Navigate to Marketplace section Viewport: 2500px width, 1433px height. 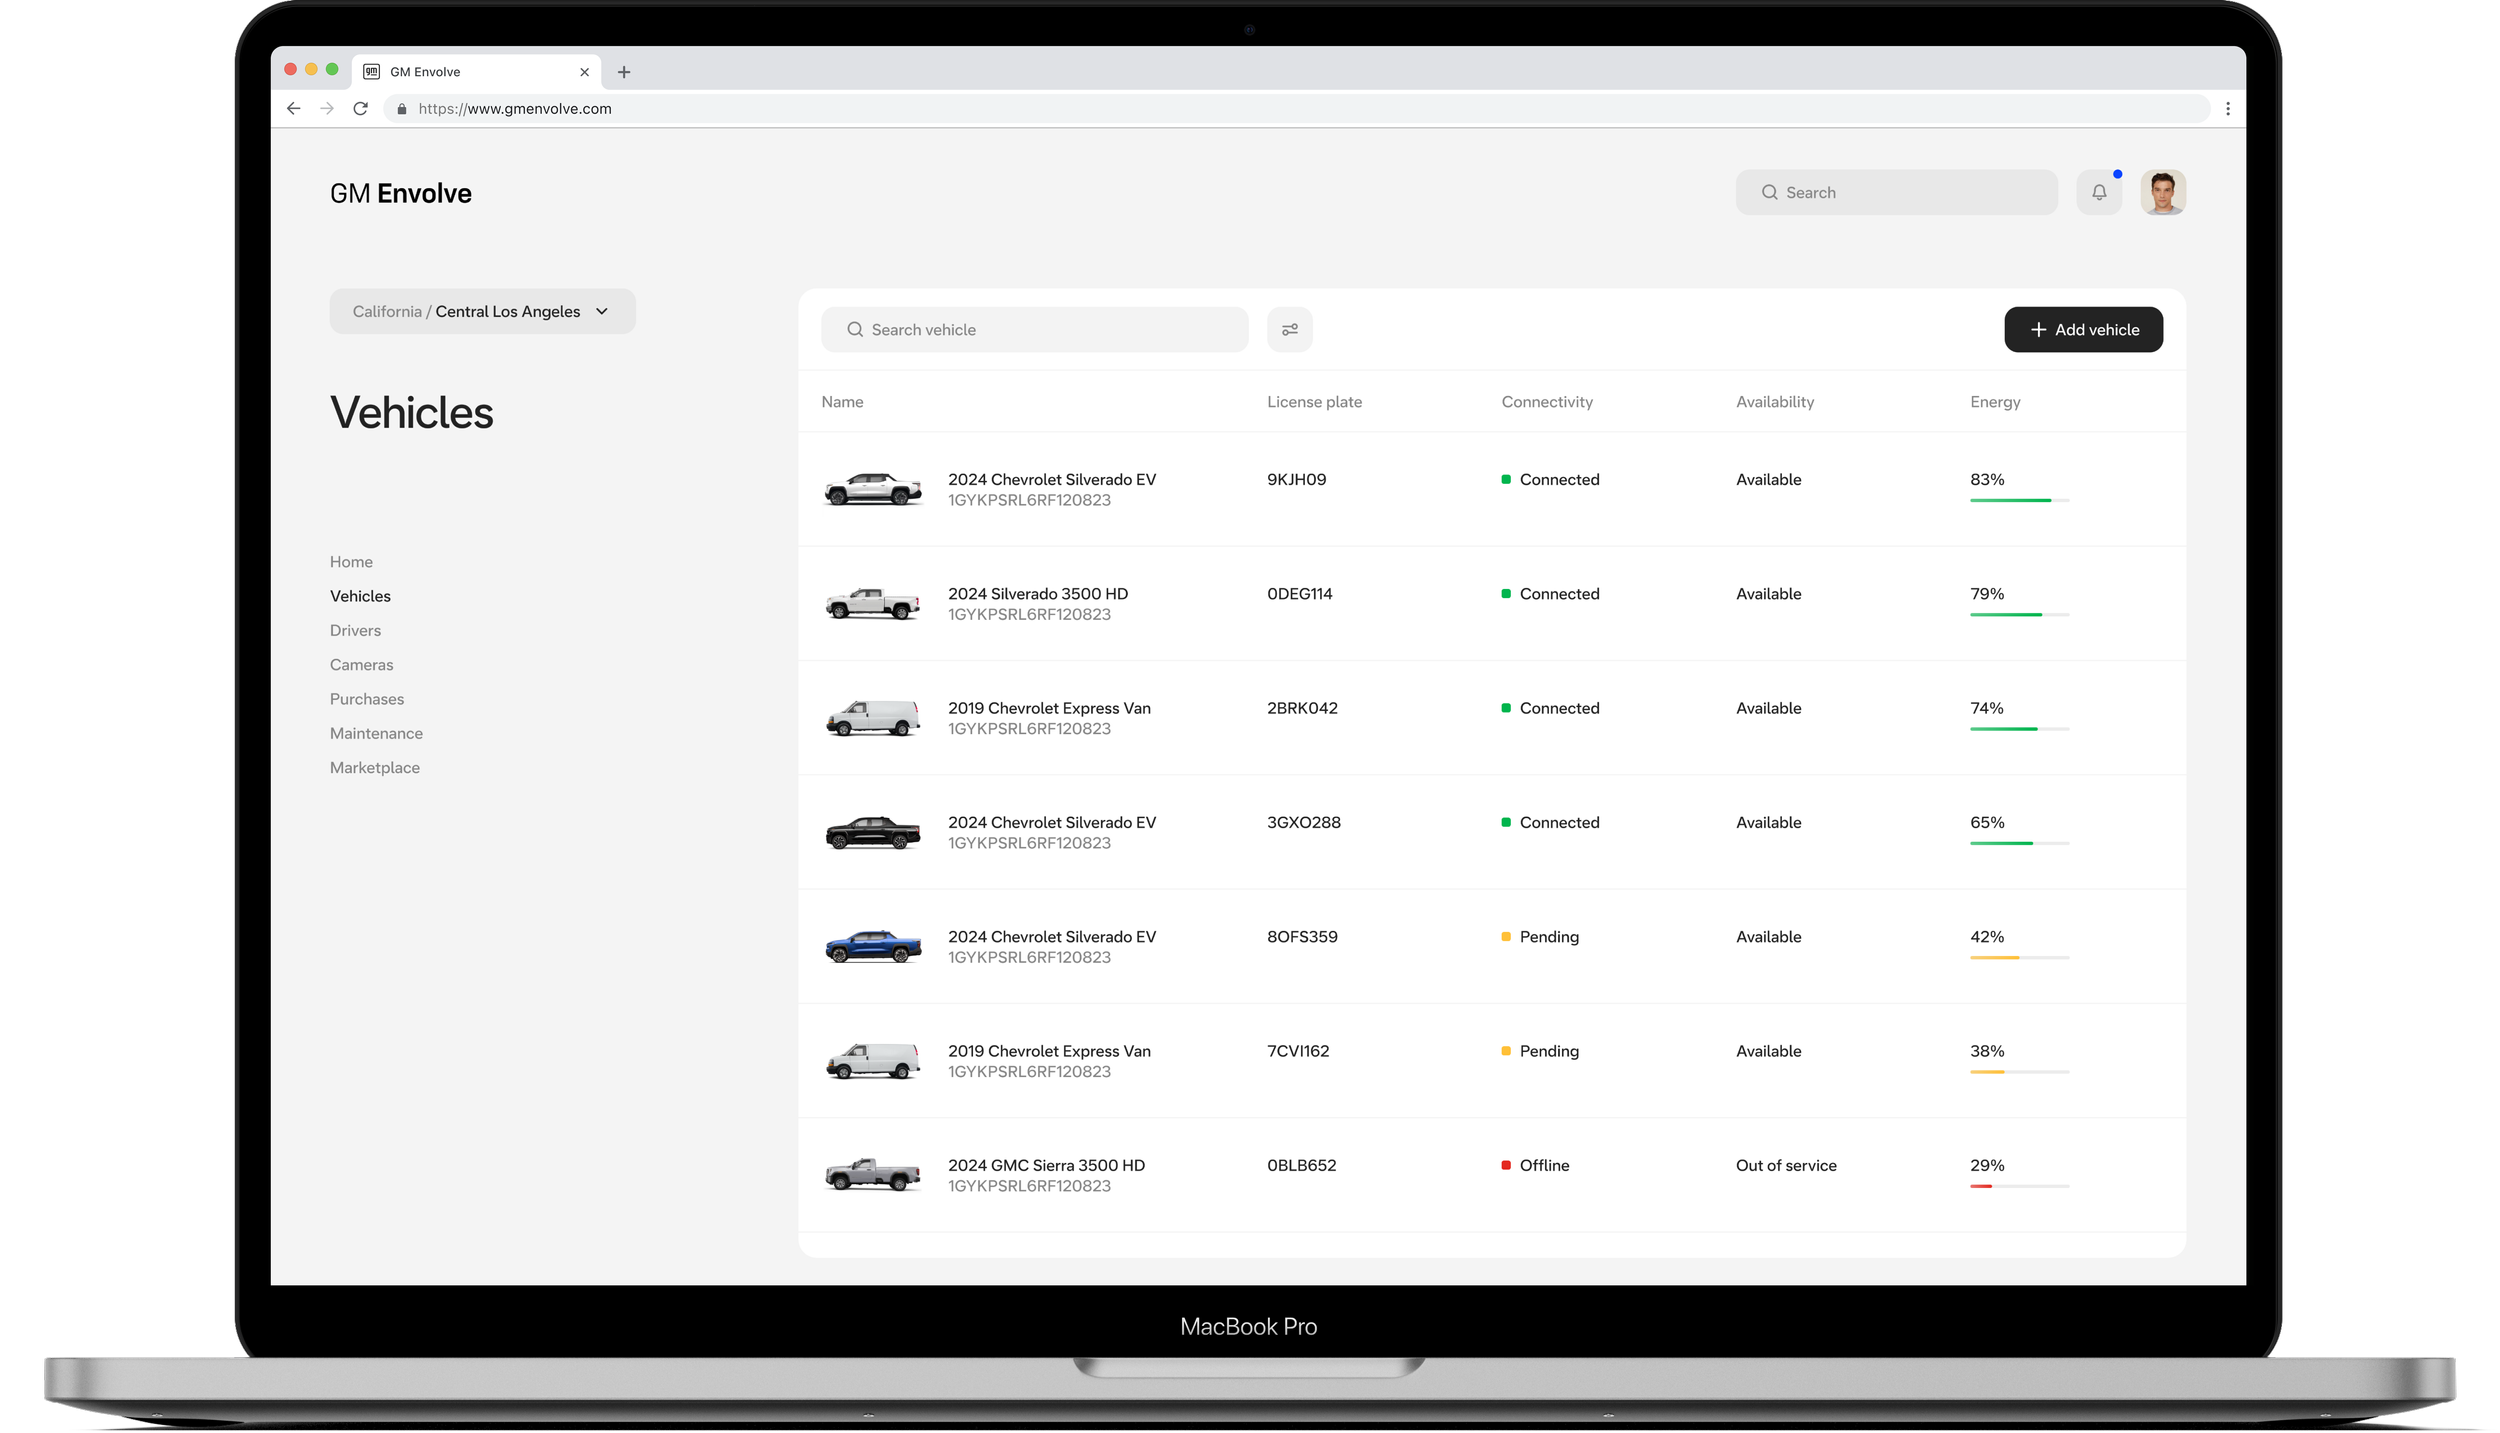[374, 767]
